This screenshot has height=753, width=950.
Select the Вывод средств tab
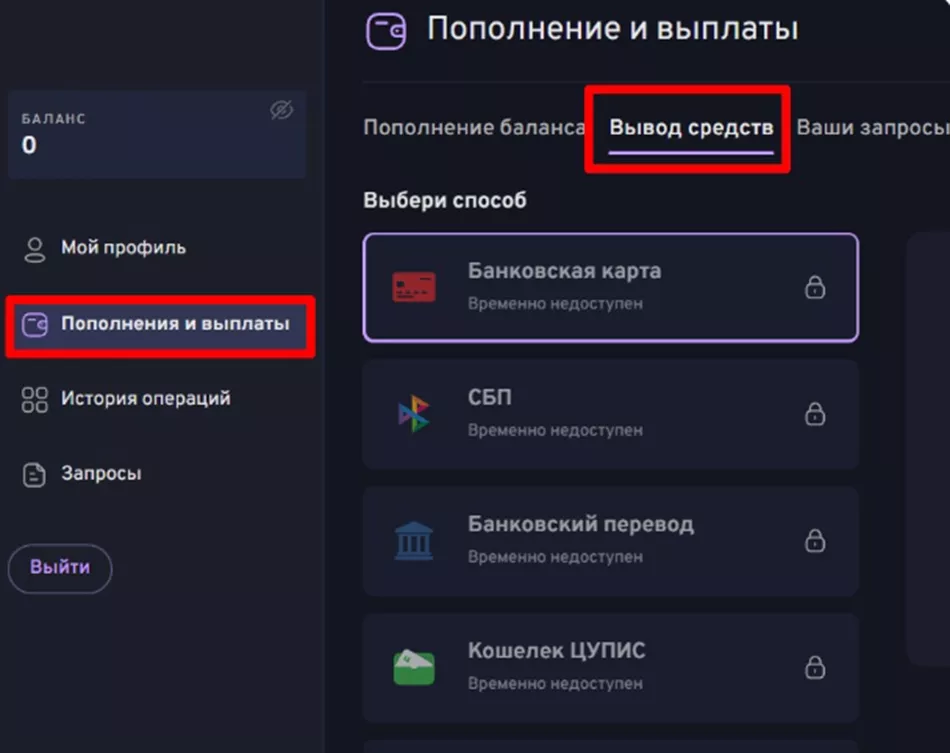691,129
